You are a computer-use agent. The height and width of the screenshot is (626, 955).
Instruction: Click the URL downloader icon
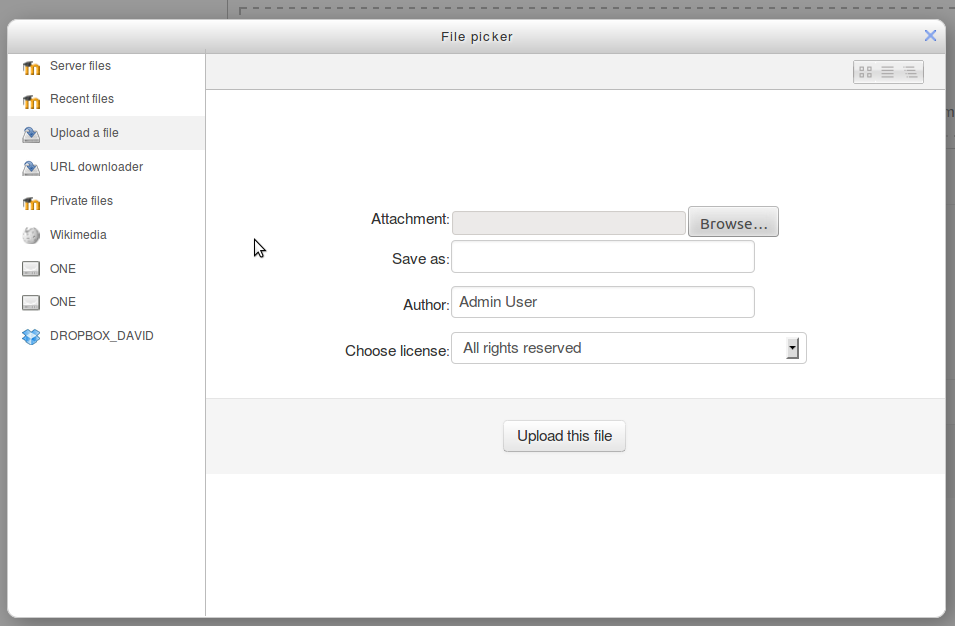[x=31, y=168]
